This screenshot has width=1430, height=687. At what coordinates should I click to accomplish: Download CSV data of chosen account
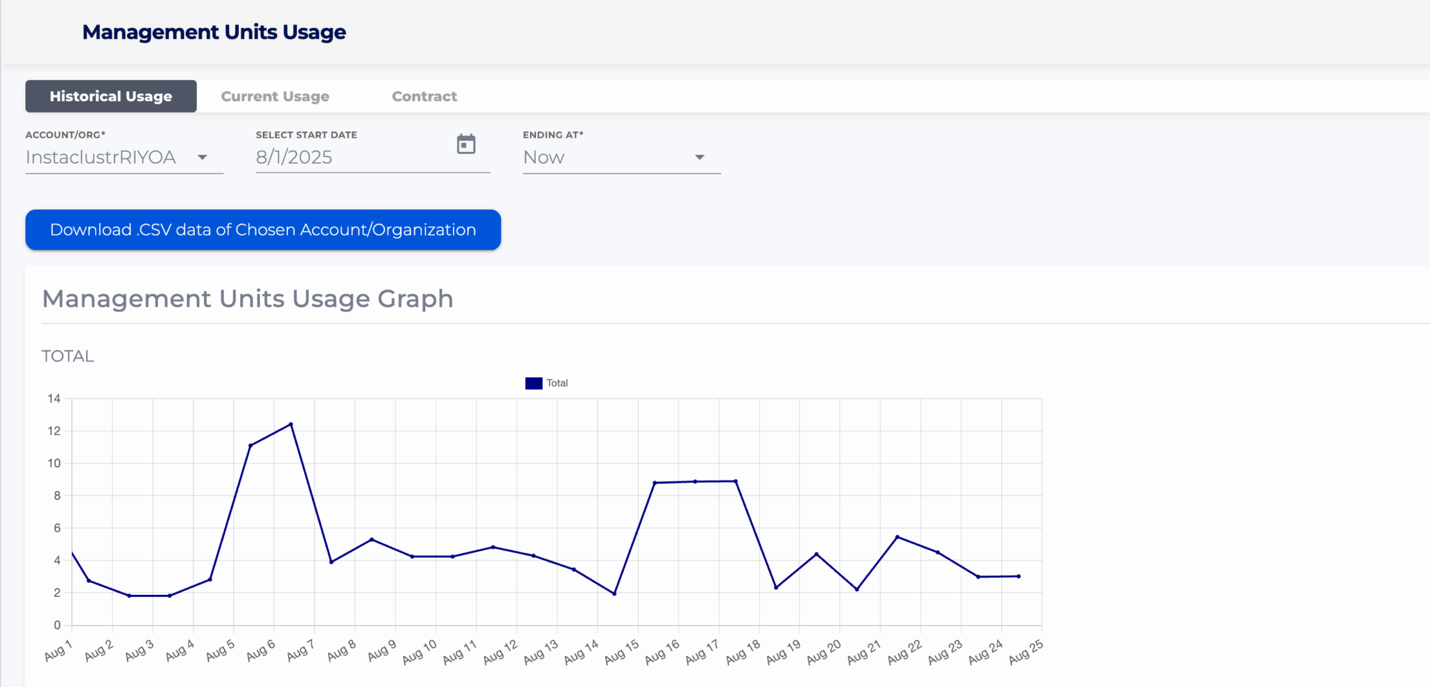(262, 230)
